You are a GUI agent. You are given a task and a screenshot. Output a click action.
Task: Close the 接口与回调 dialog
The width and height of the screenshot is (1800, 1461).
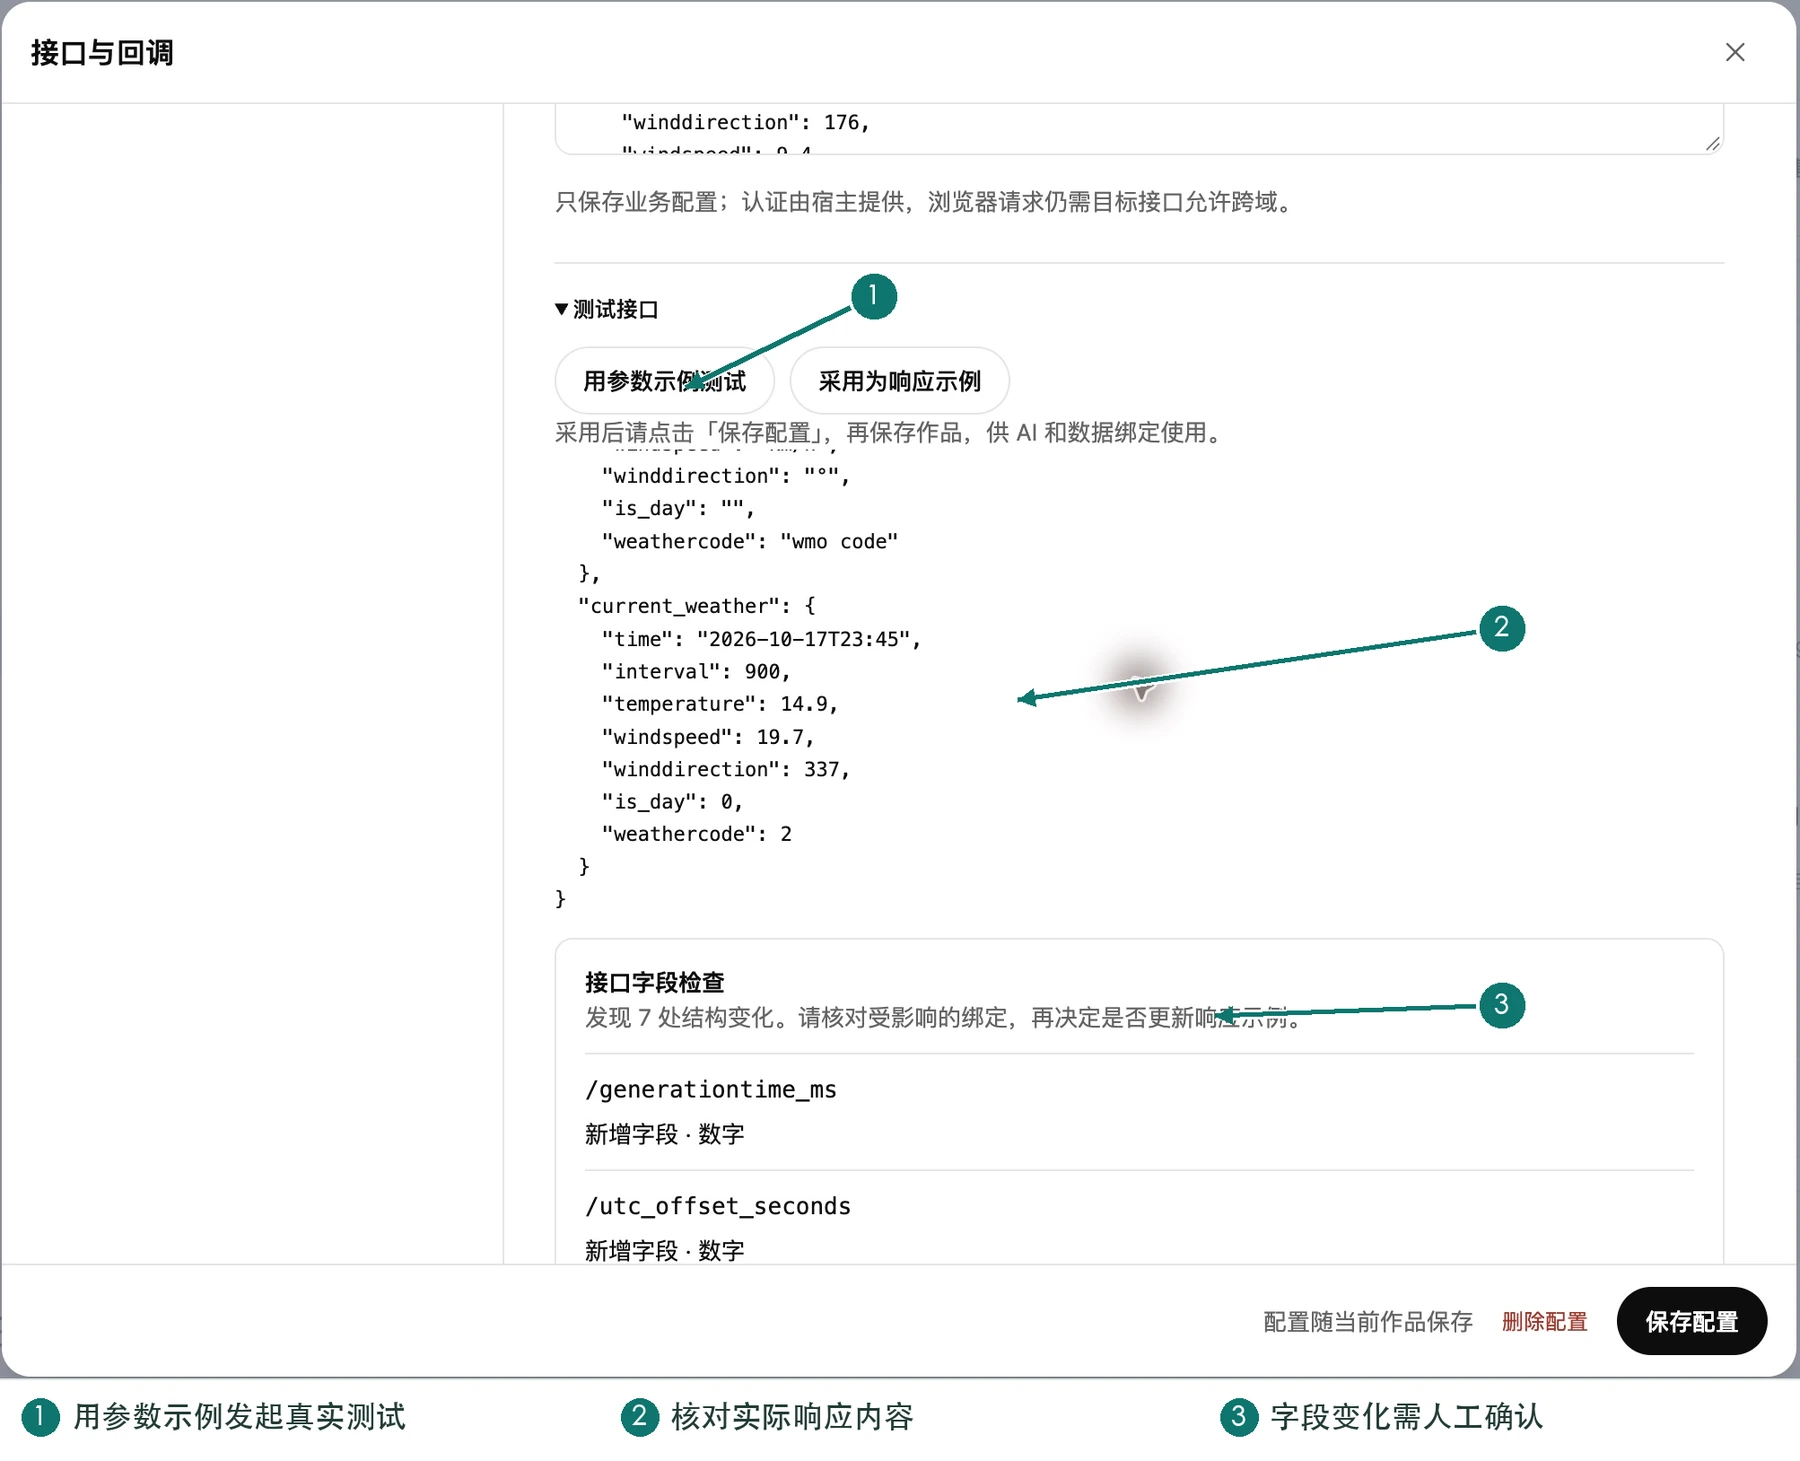pos(1735,52)
